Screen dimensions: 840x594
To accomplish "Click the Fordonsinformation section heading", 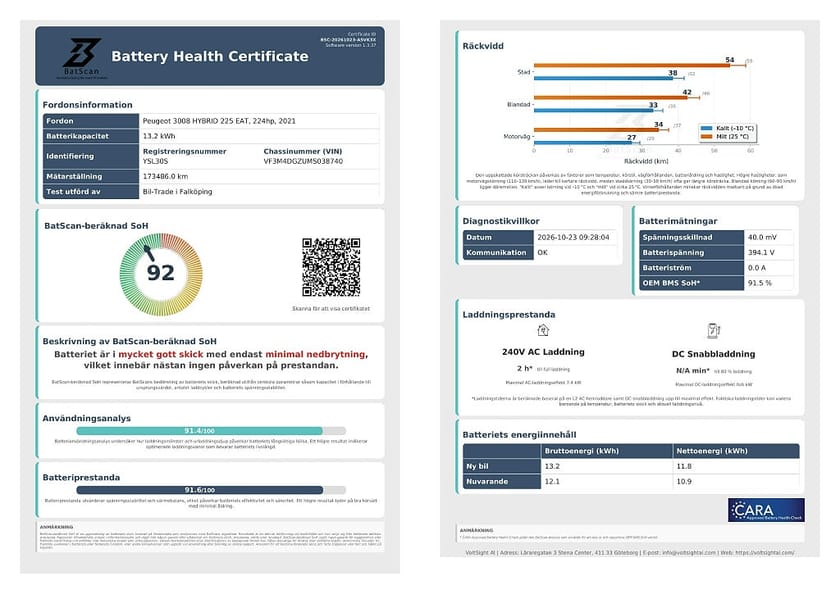I will pyautogui.click(x=87, y=105).
